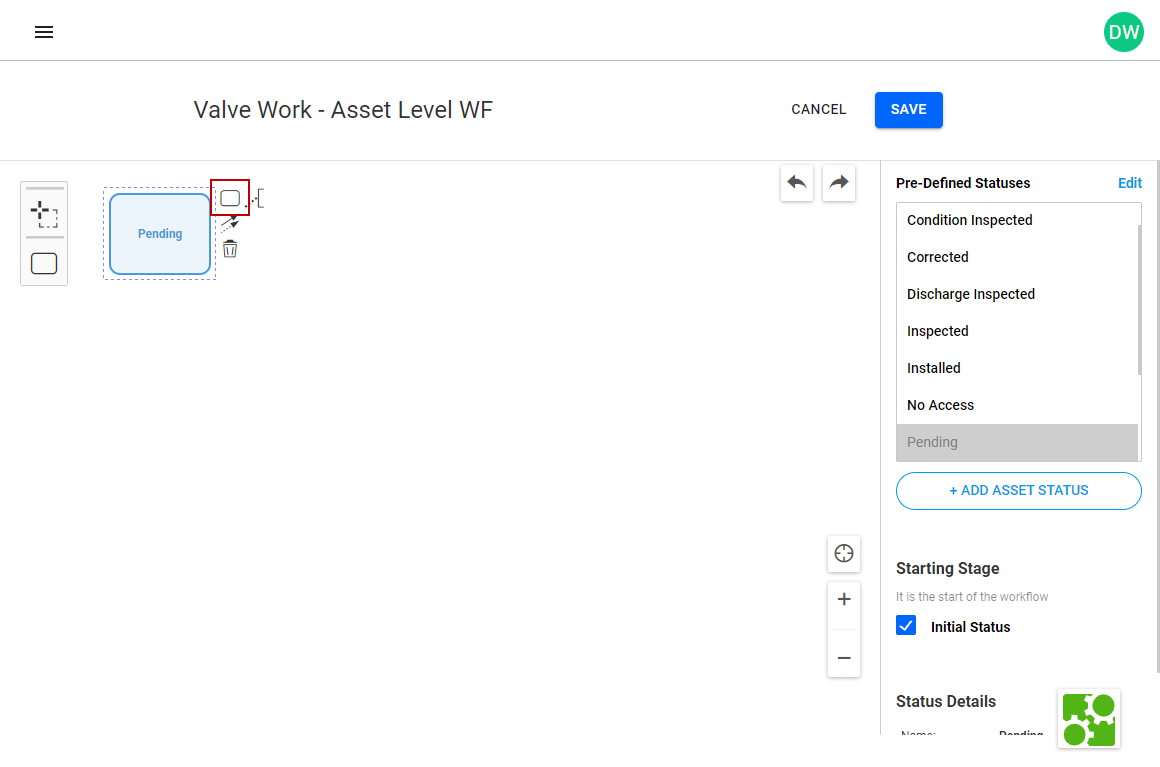Click the Save button
The width and height of the screenshot is (1160, 767).
coord(908,109)
